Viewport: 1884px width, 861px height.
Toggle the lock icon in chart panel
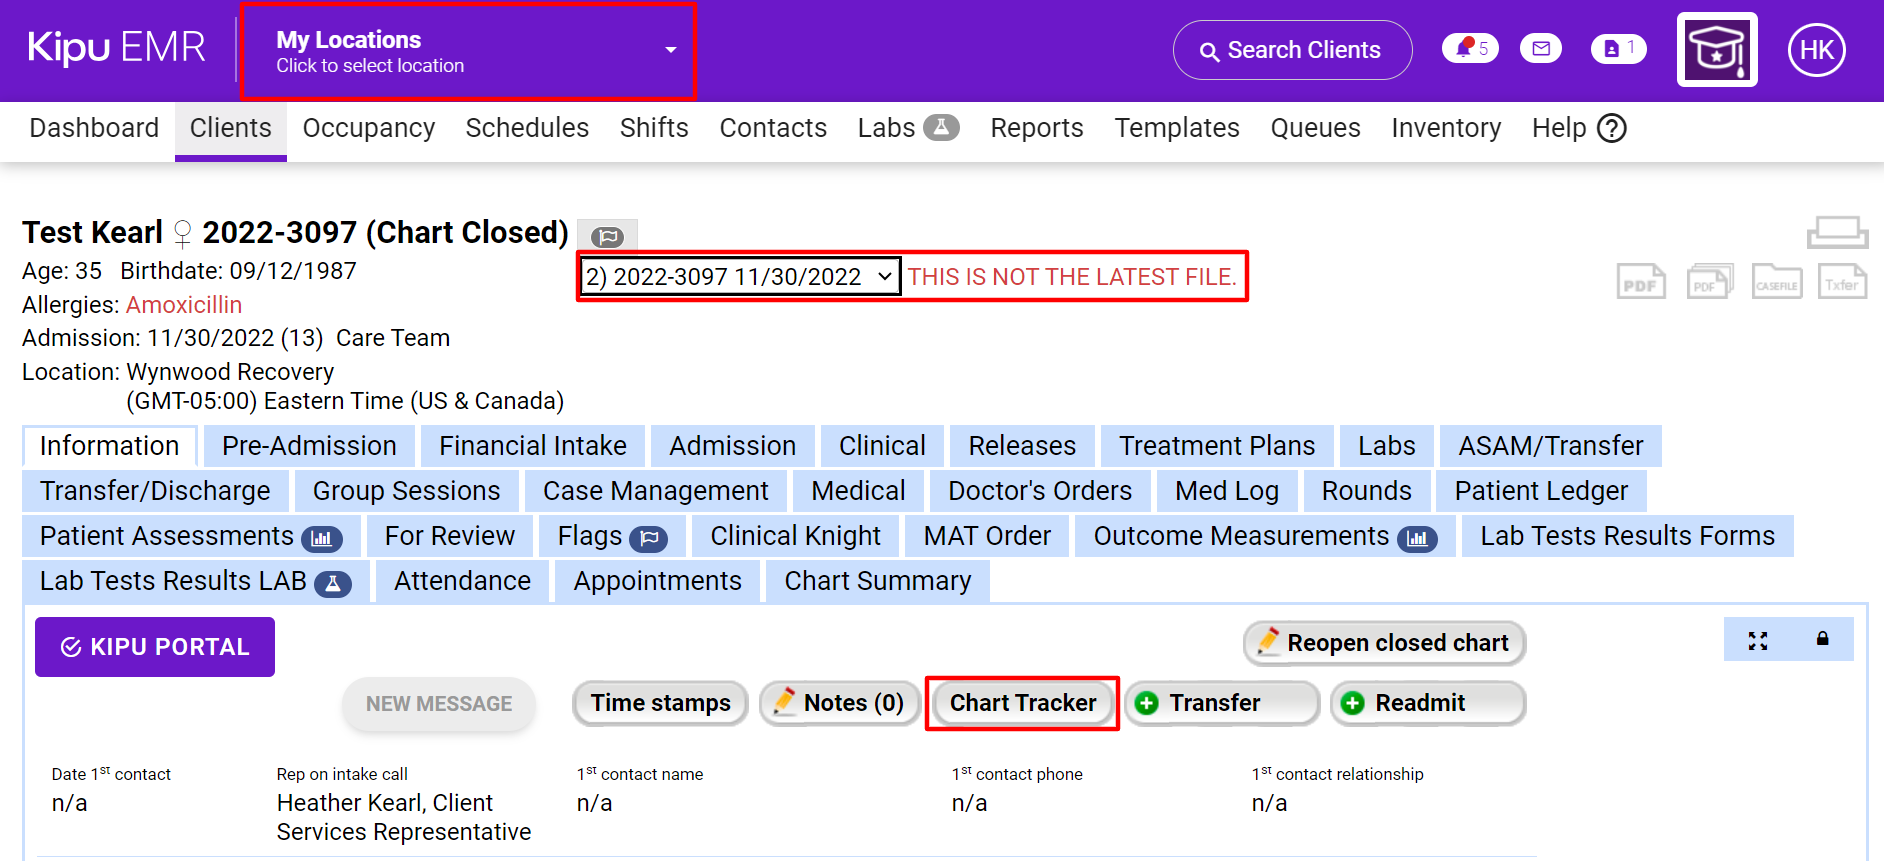click(x=1822, y=639)
